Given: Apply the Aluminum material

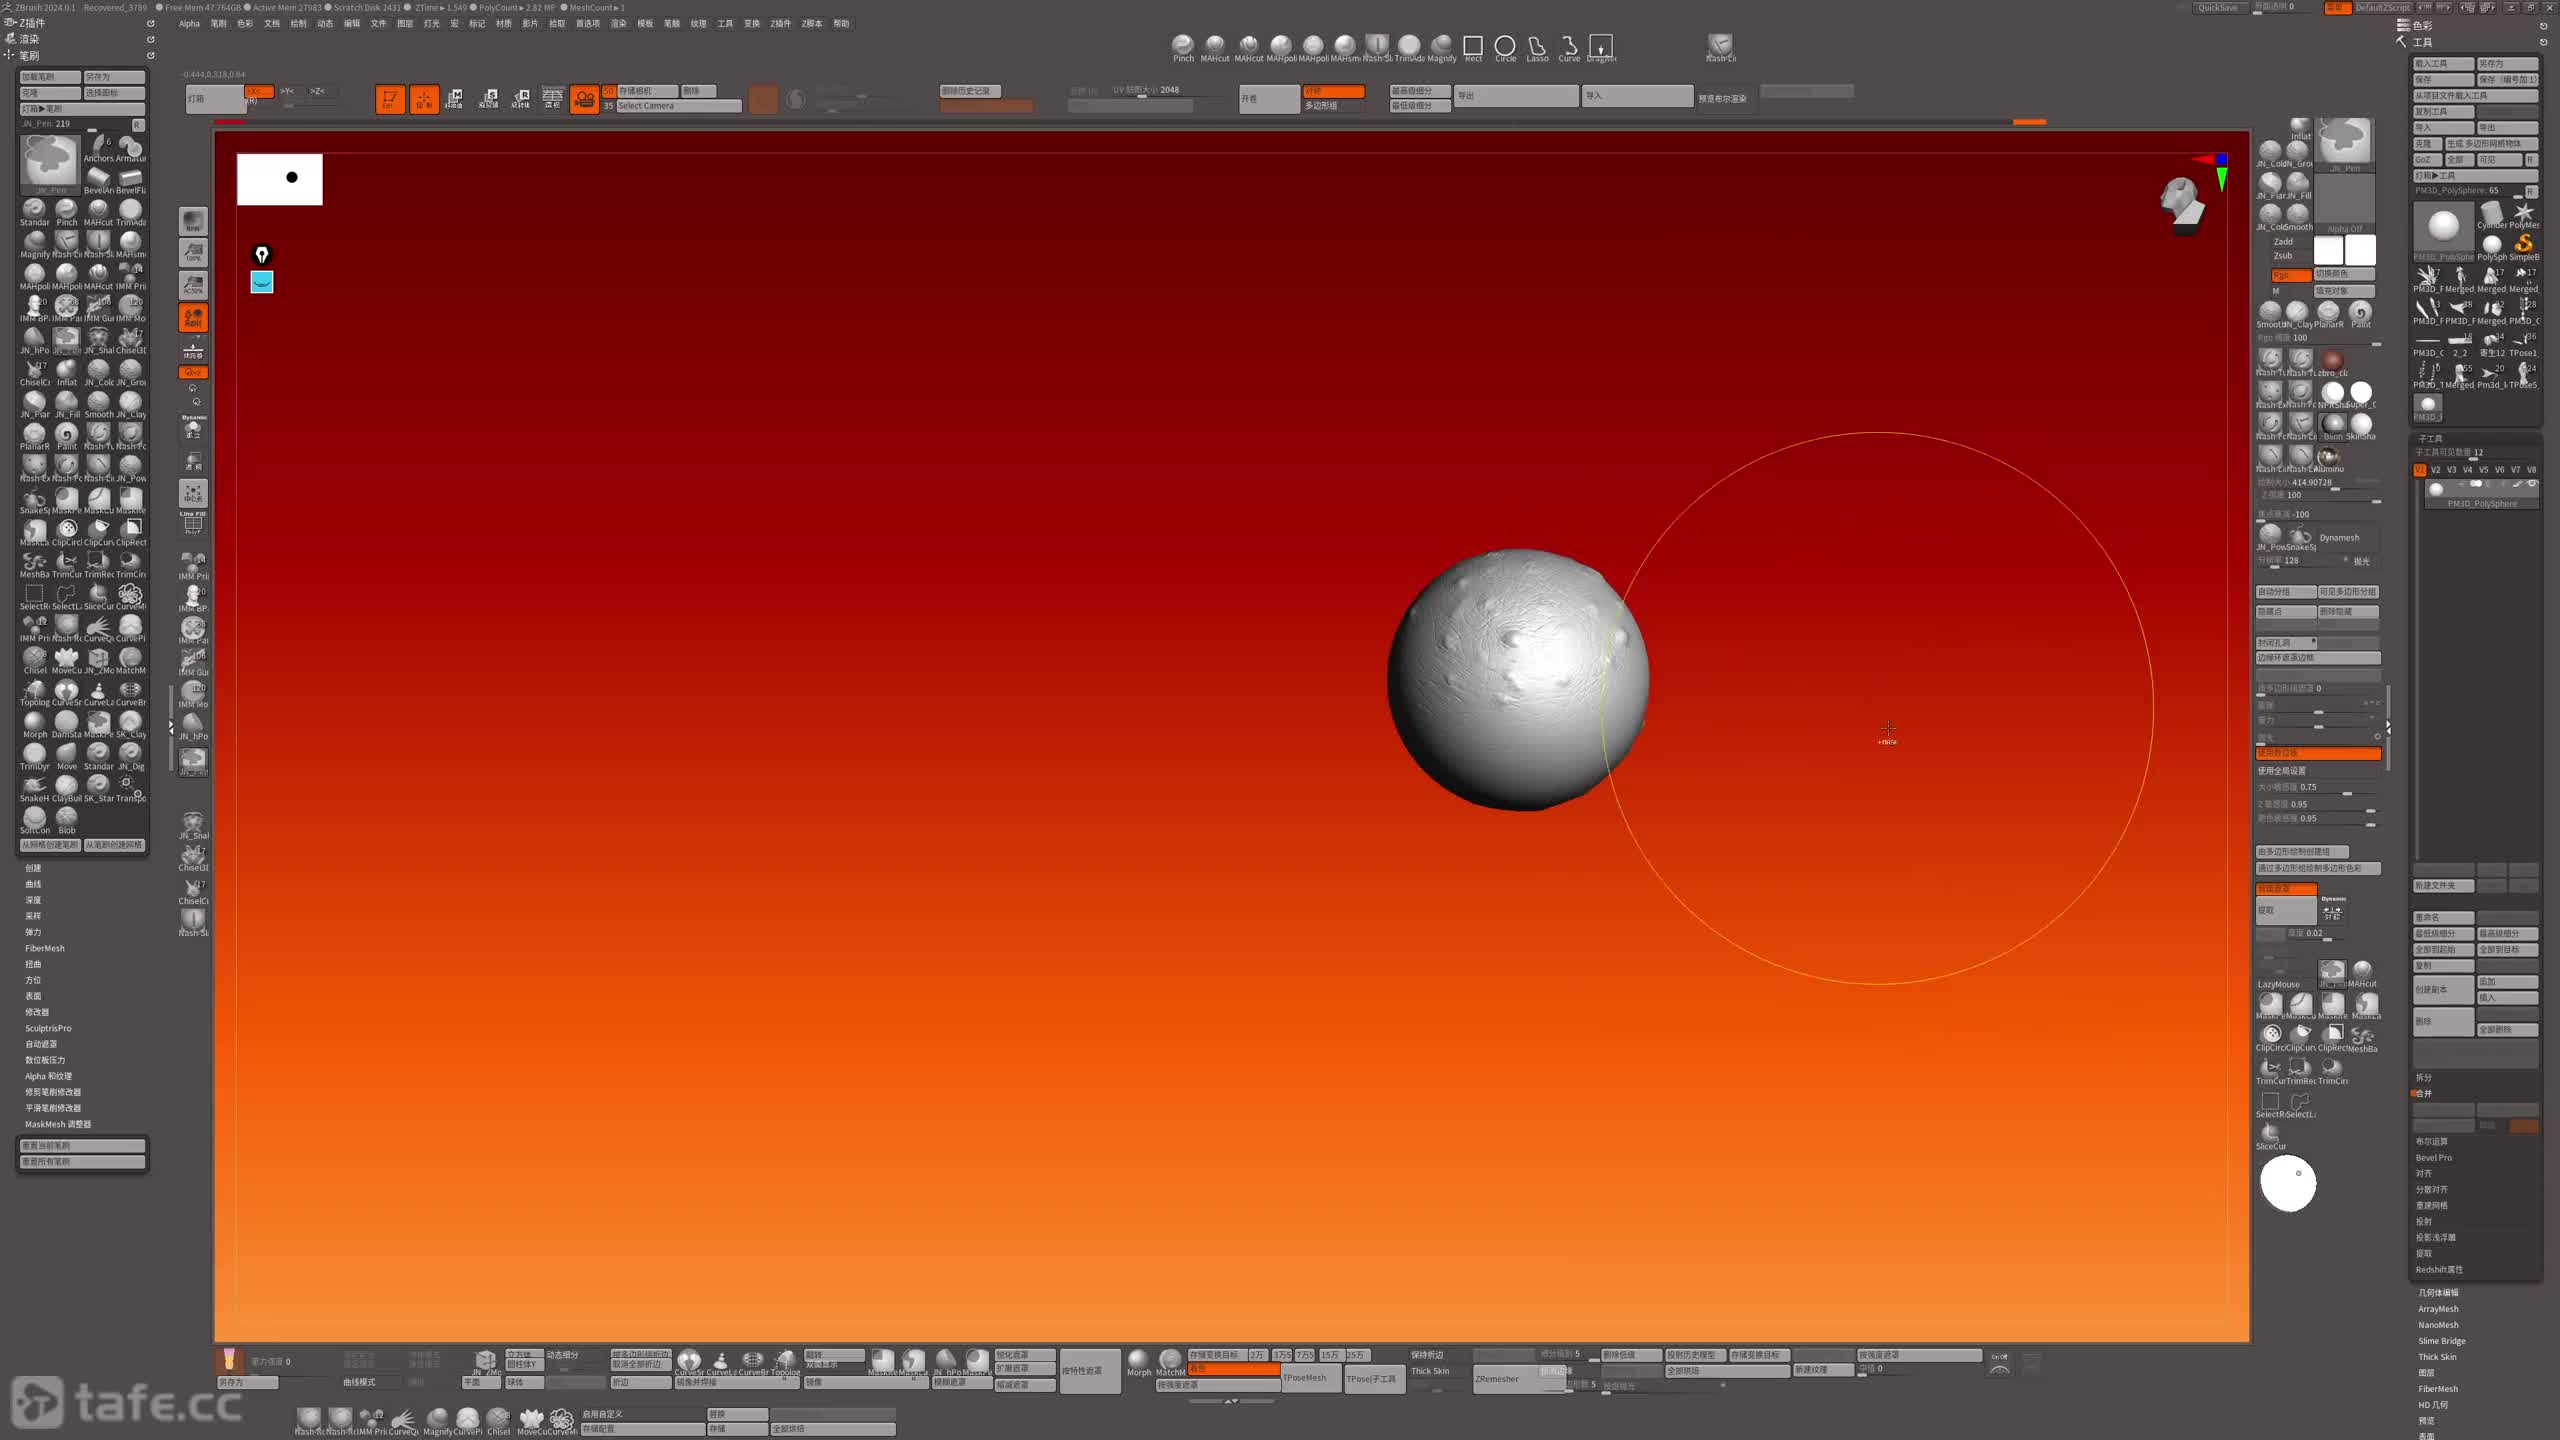Looking at the screenshot, I should pyautogui.click(x=2330, y=458).
